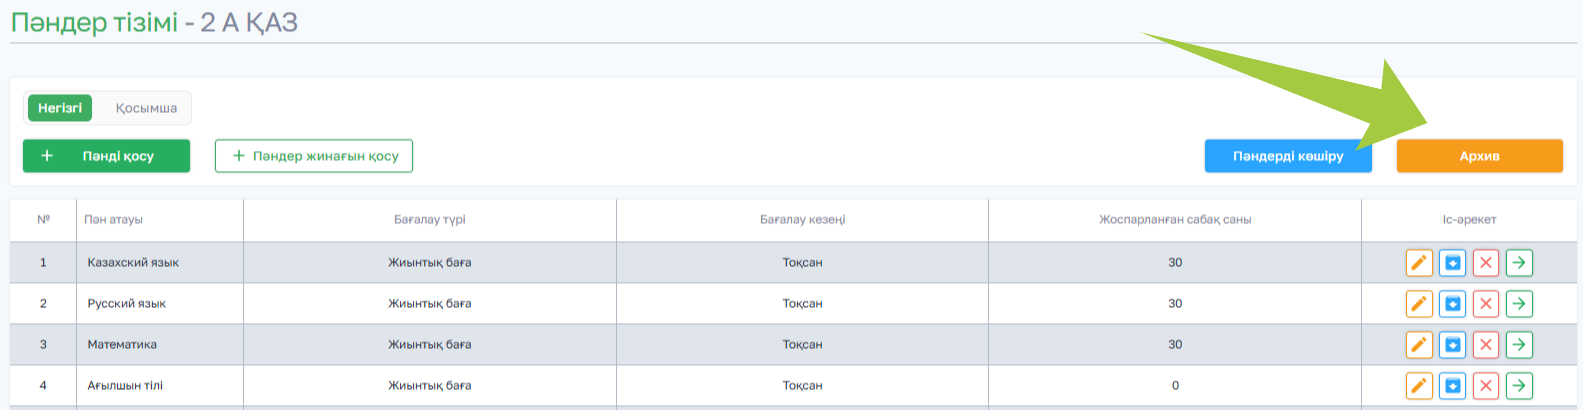Select the Негізгі tab
The height and width of the screenshot is (410, 1583).
coord(60,108)
